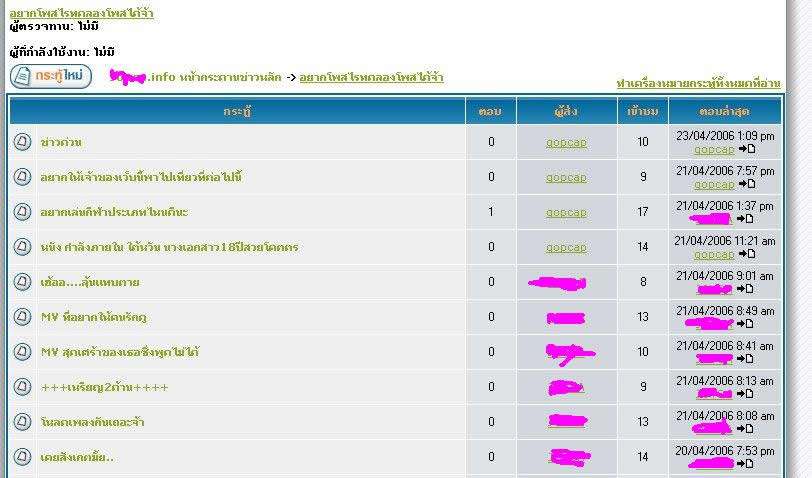The width and height of the screenshot is (812, 478).
Task: Click the topic icon next to เคยสังเกตมั้ย..
Action: click(22, 457)
